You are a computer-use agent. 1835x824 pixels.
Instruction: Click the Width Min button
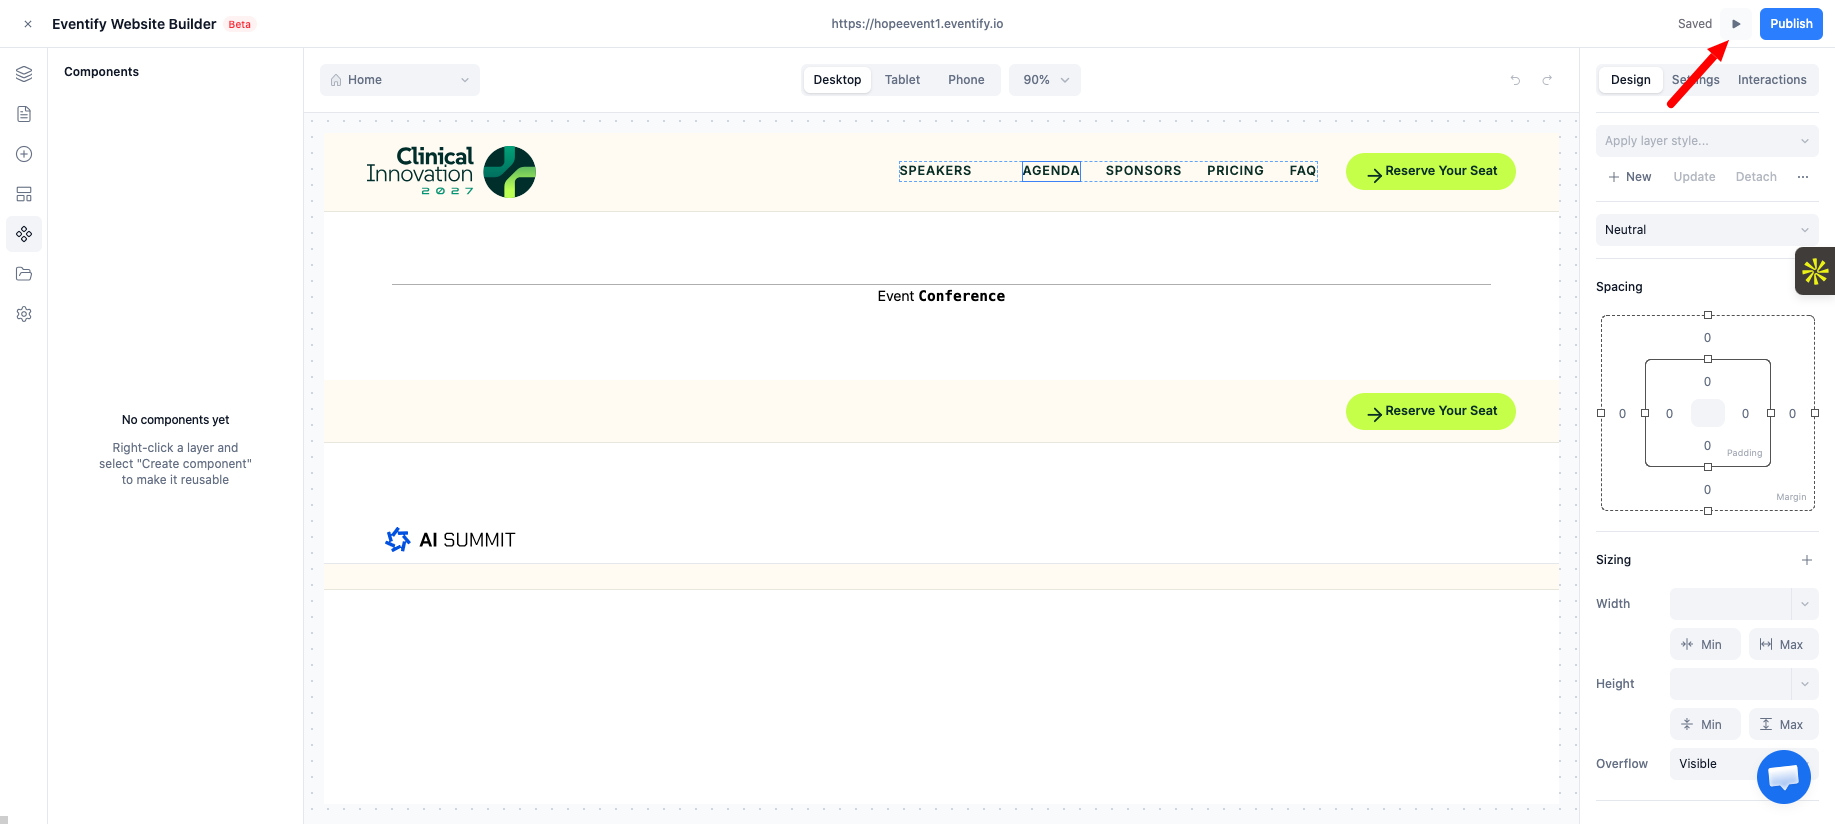(x=1705, y=645)
